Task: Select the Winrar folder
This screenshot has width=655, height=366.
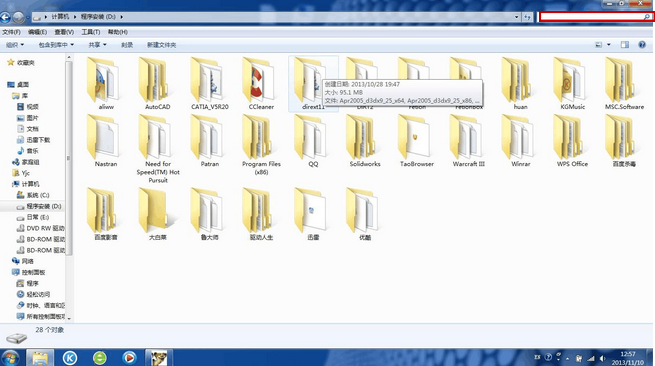Action: tap(520, 141)
